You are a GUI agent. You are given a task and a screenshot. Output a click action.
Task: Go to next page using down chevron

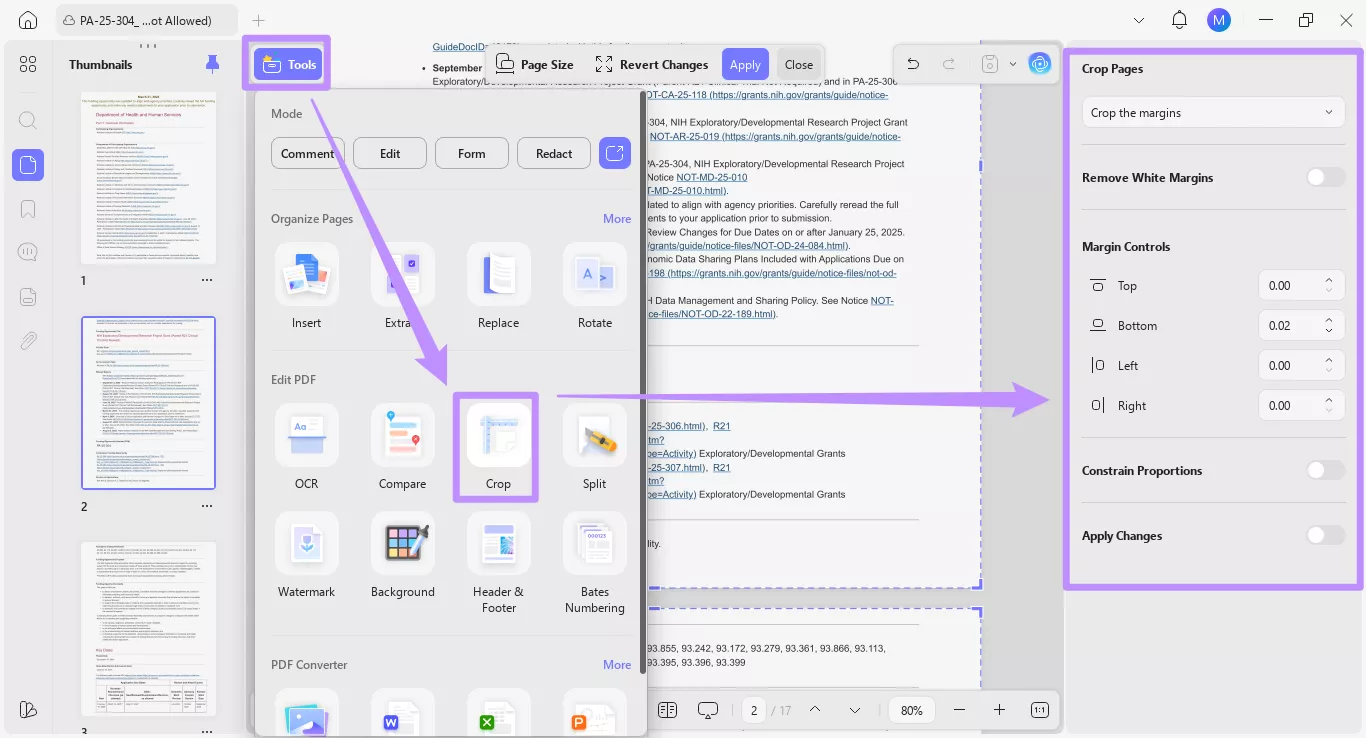click(x=855, y=710)
